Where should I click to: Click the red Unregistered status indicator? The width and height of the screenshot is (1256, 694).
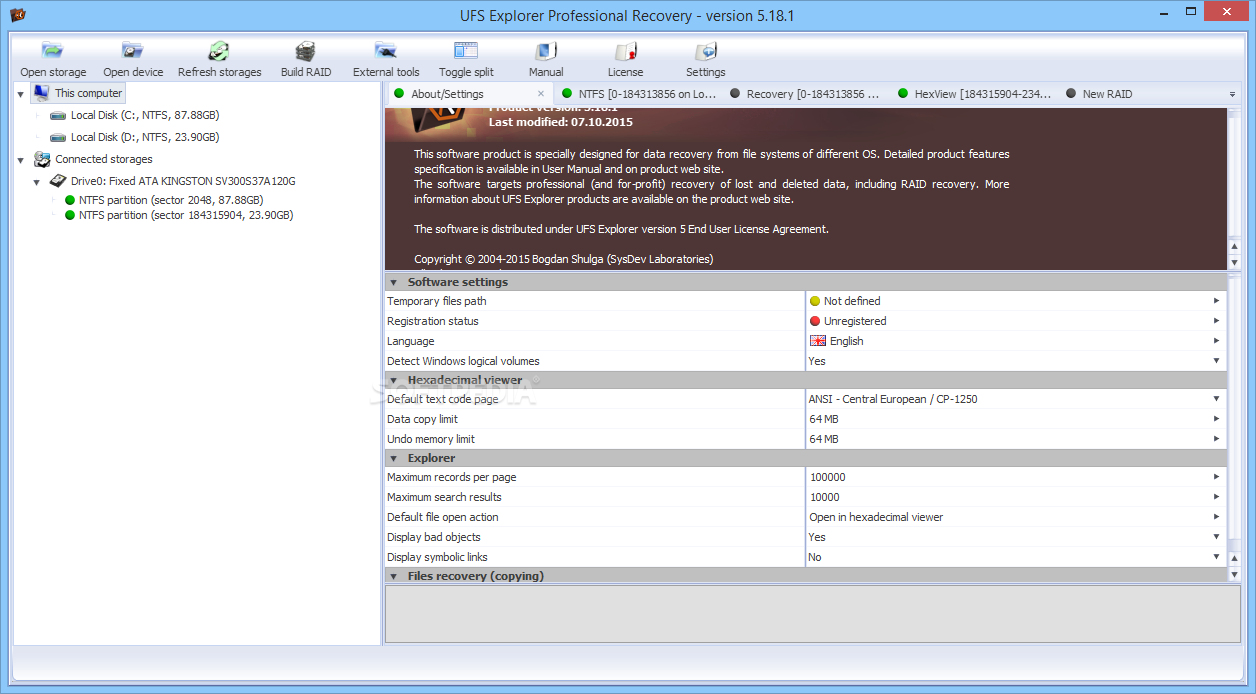tap(815, 321)
